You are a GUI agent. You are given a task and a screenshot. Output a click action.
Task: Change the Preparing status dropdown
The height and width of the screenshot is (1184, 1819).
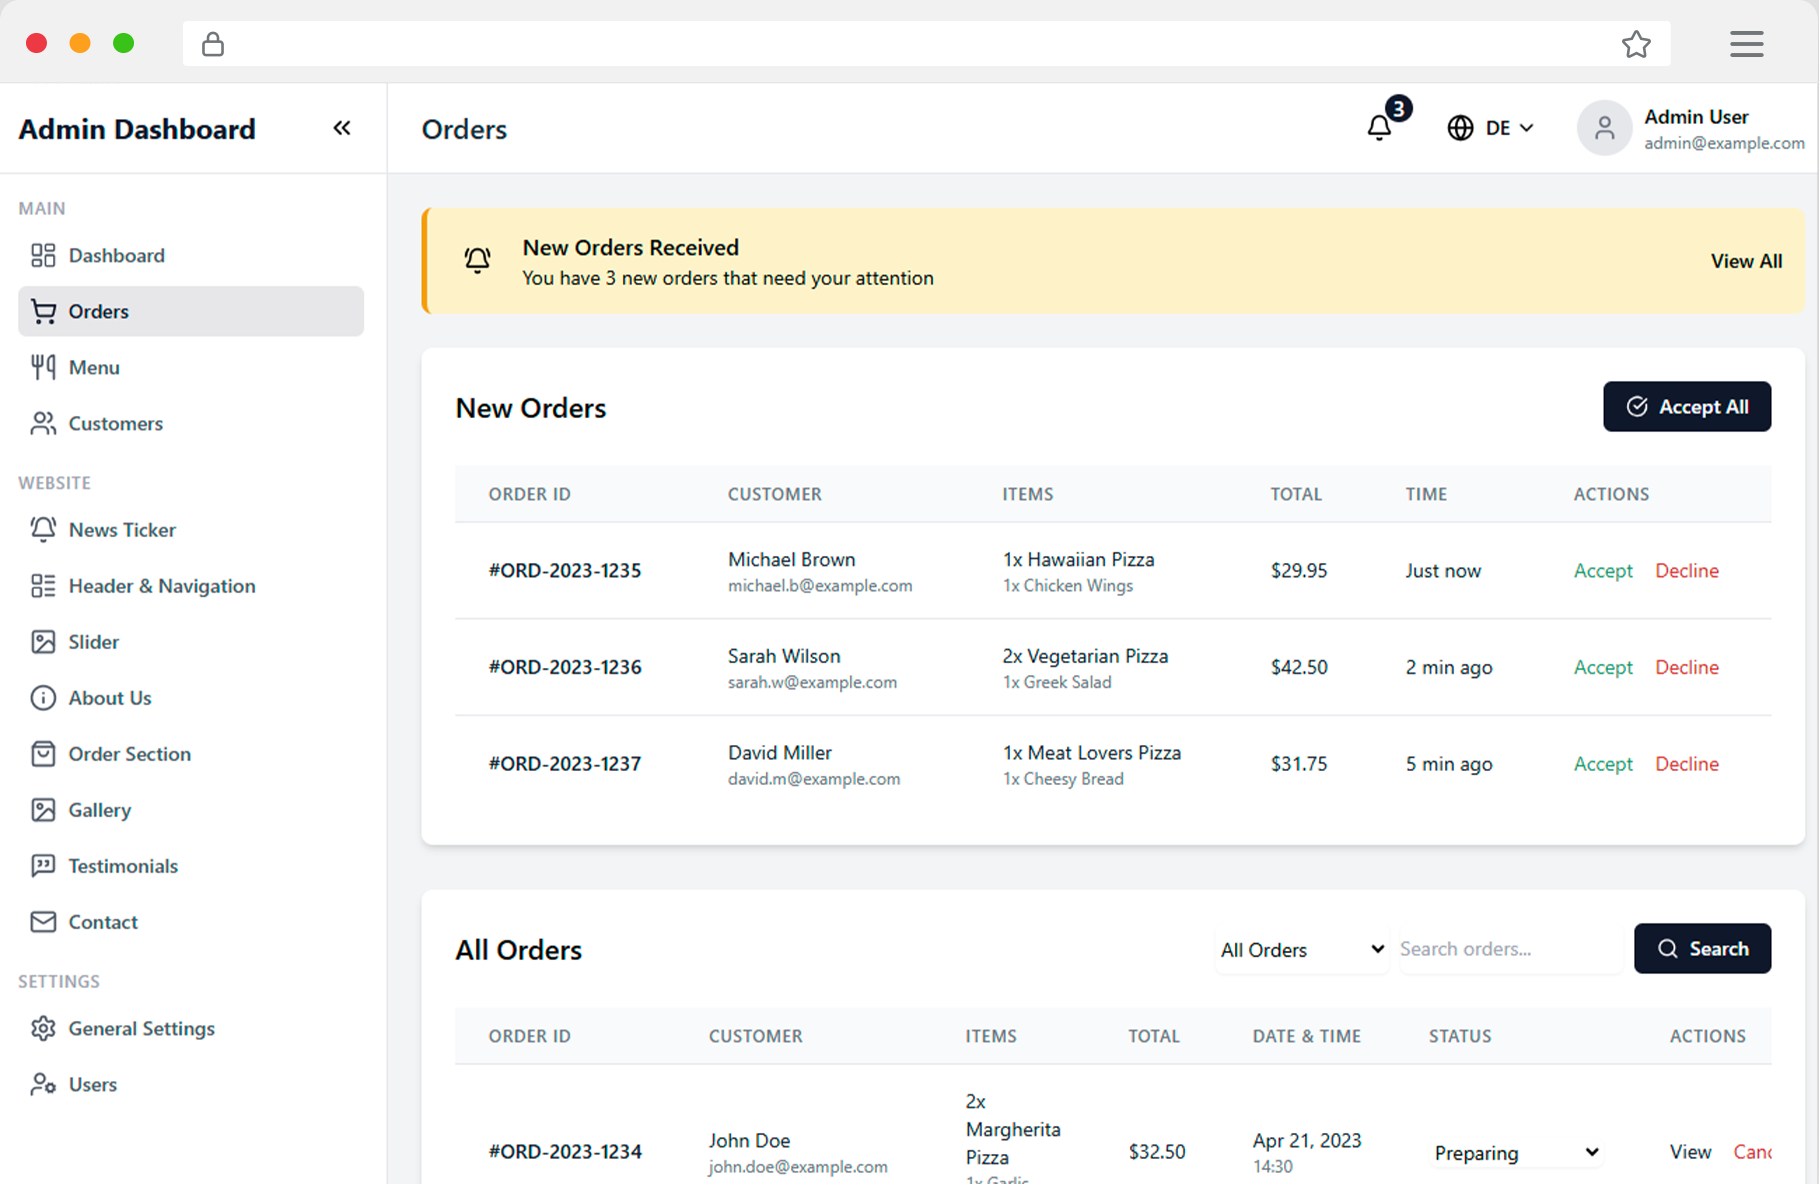point(1515,1153)
